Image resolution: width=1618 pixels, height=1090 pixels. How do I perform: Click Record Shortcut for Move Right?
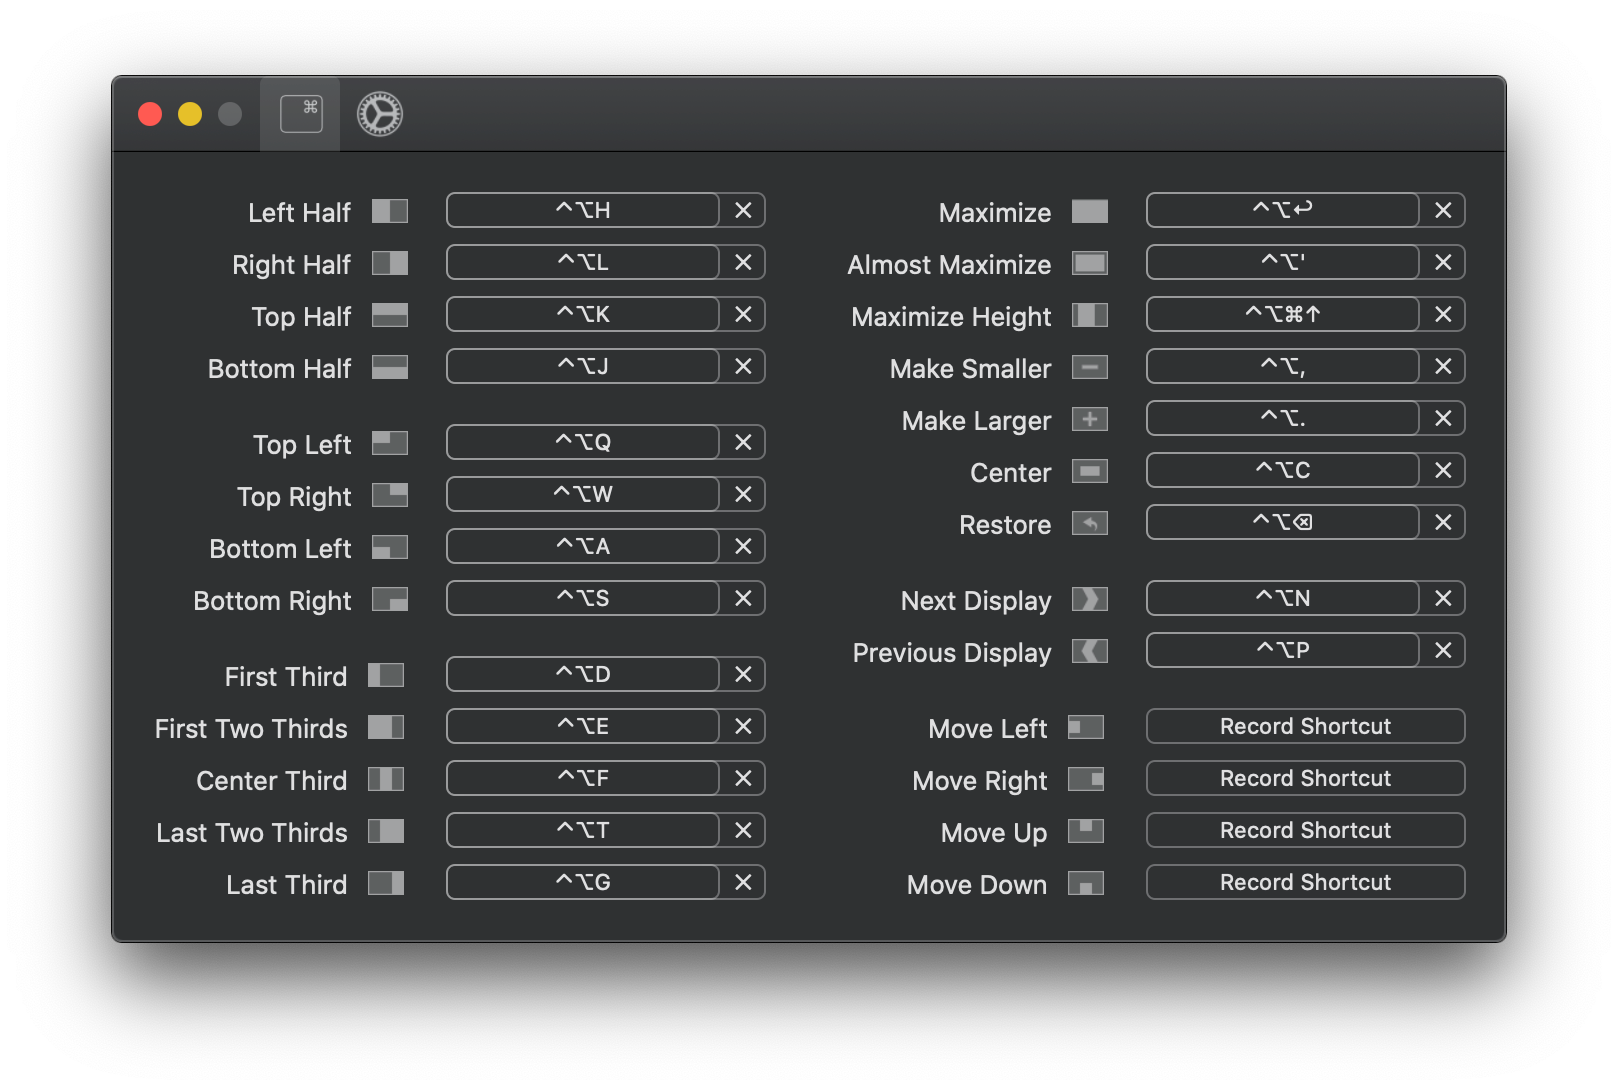[1304, 778]
